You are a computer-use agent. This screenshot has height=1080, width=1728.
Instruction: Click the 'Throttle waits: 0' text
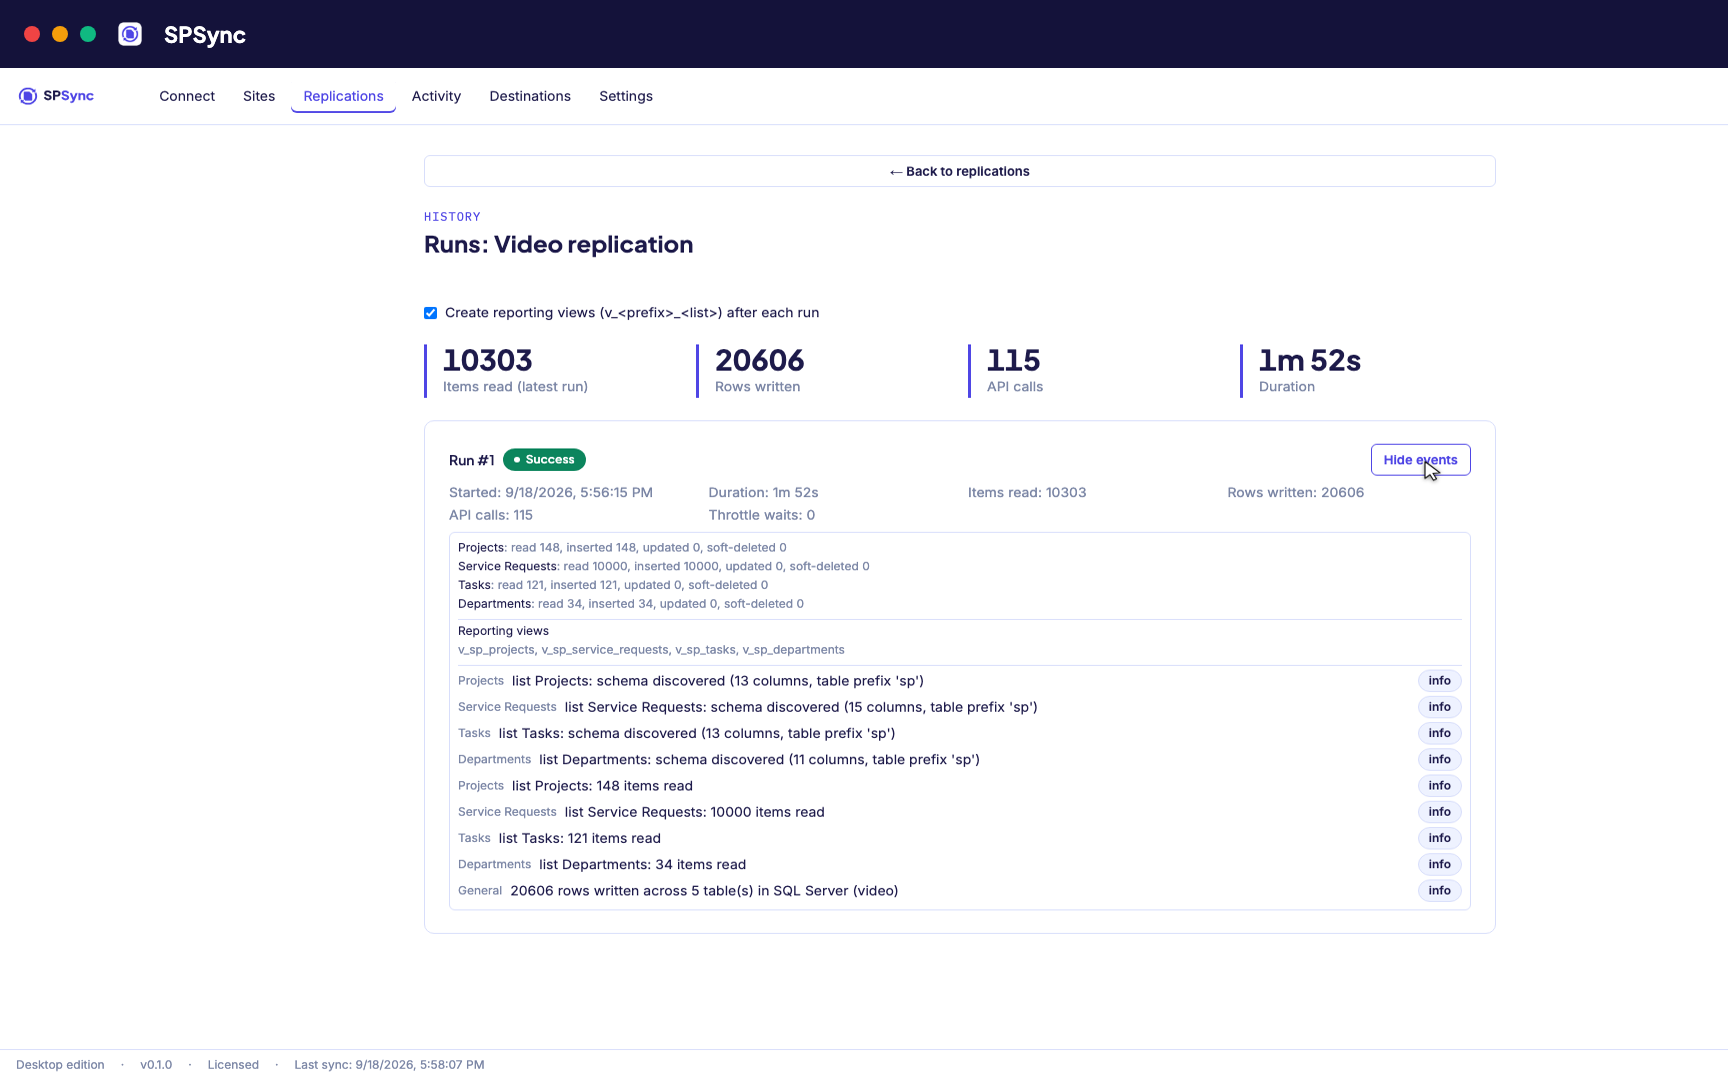point(762,515)
